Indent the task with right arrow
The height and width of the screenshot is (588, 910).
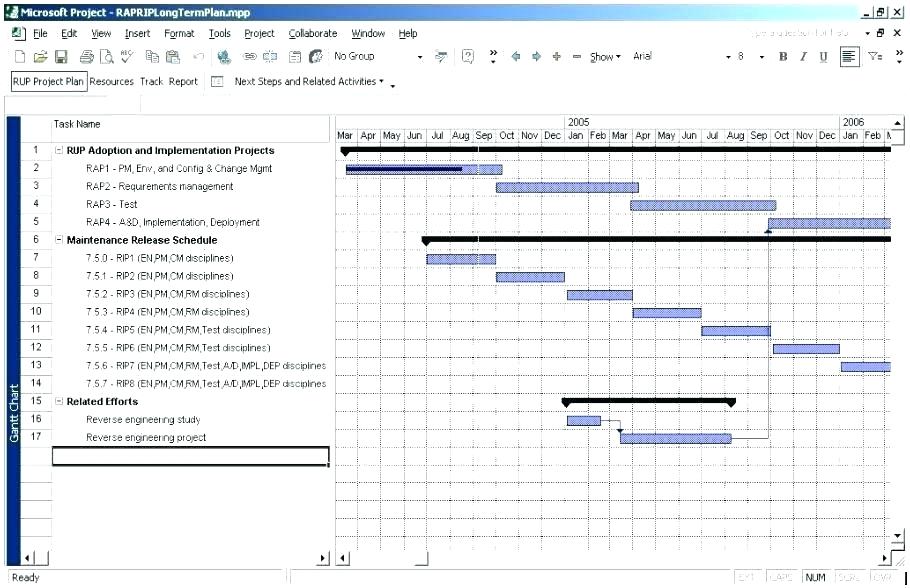[x=536, y=56]
